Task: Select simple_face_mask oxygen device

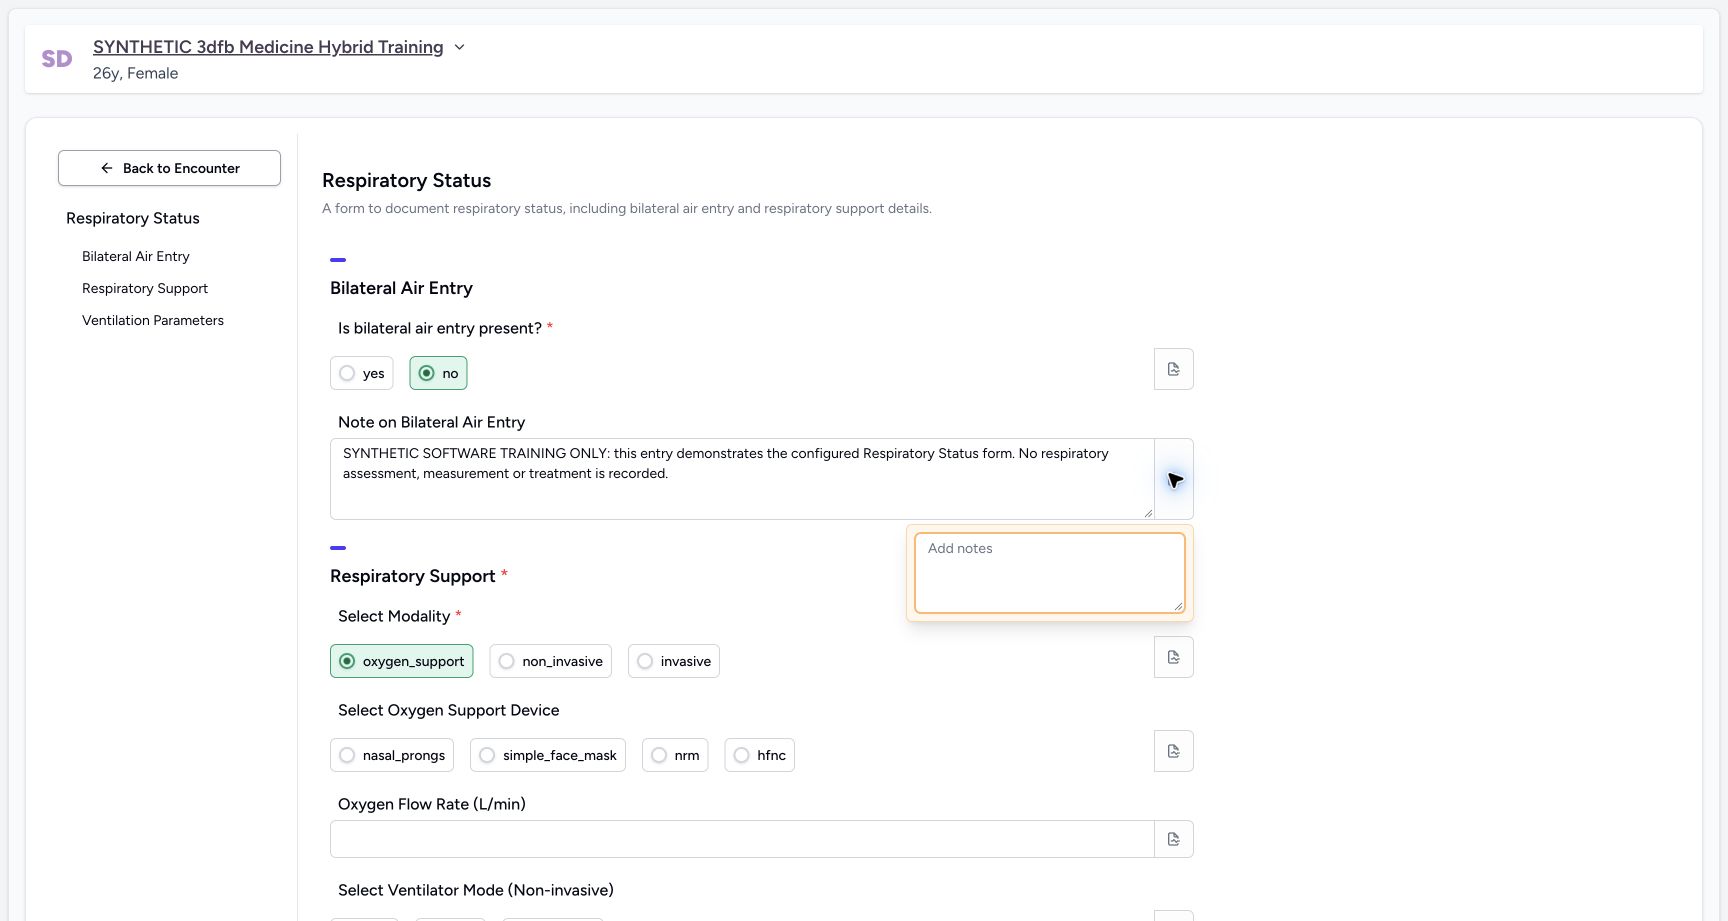Action: click(547, 755)
